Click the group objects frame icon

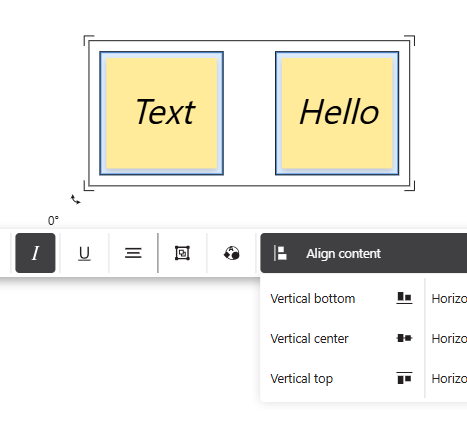[182, 253]
